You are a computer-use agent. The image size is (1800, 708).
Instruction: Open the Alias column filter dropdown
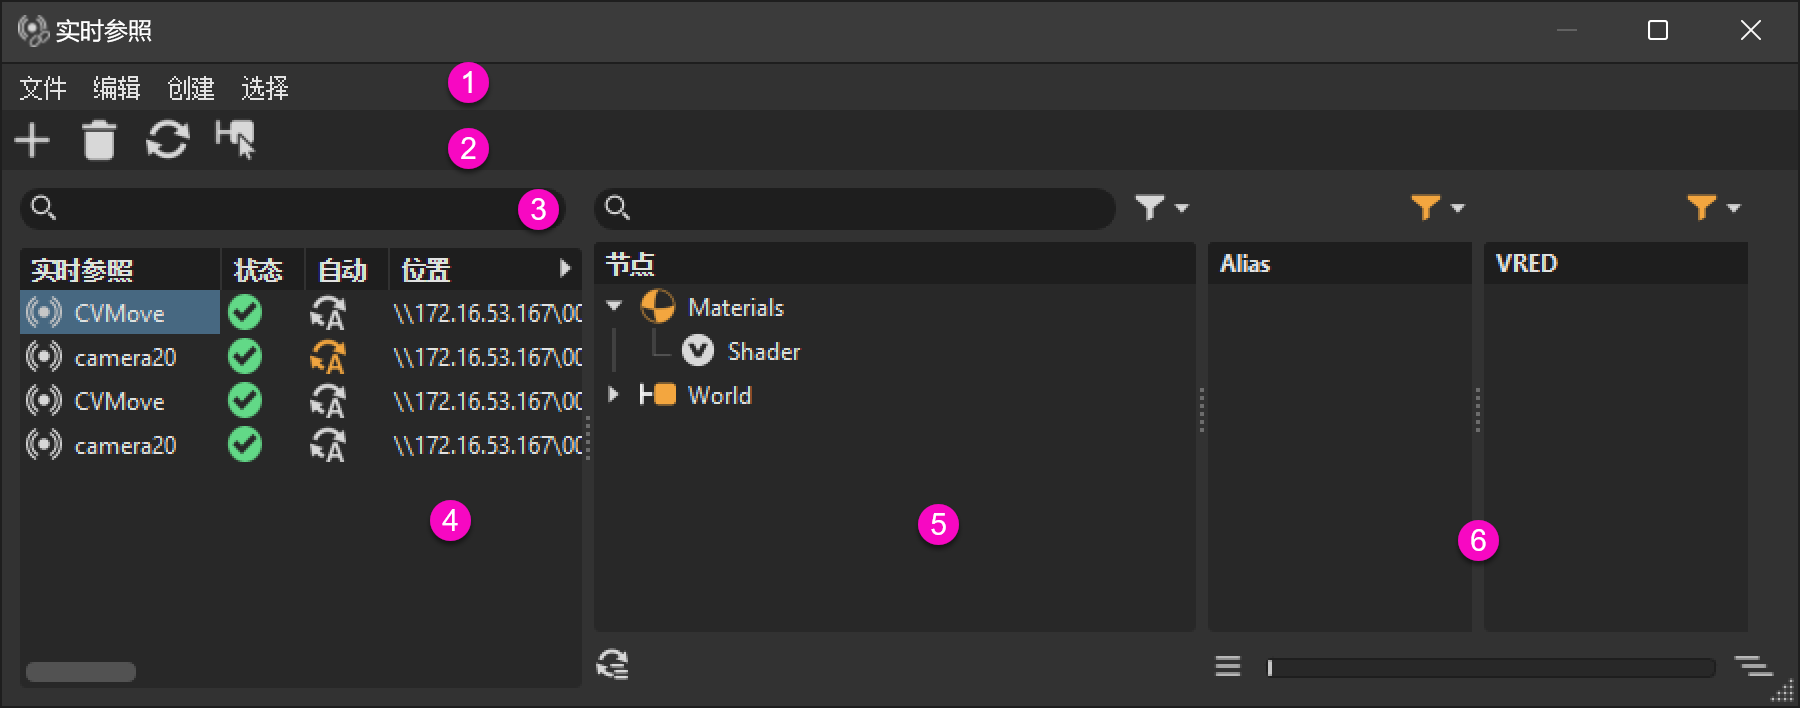(1437, 208)
